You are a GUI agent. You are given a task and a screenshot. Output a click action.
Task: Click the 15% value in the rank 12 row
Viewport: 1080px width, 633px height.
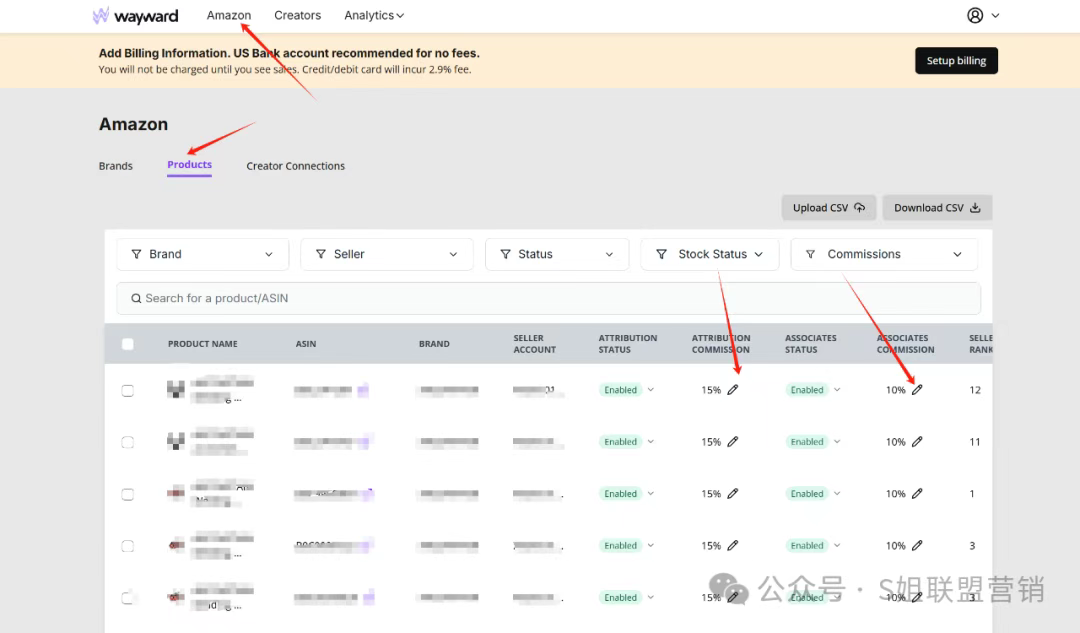pos(711,390)
